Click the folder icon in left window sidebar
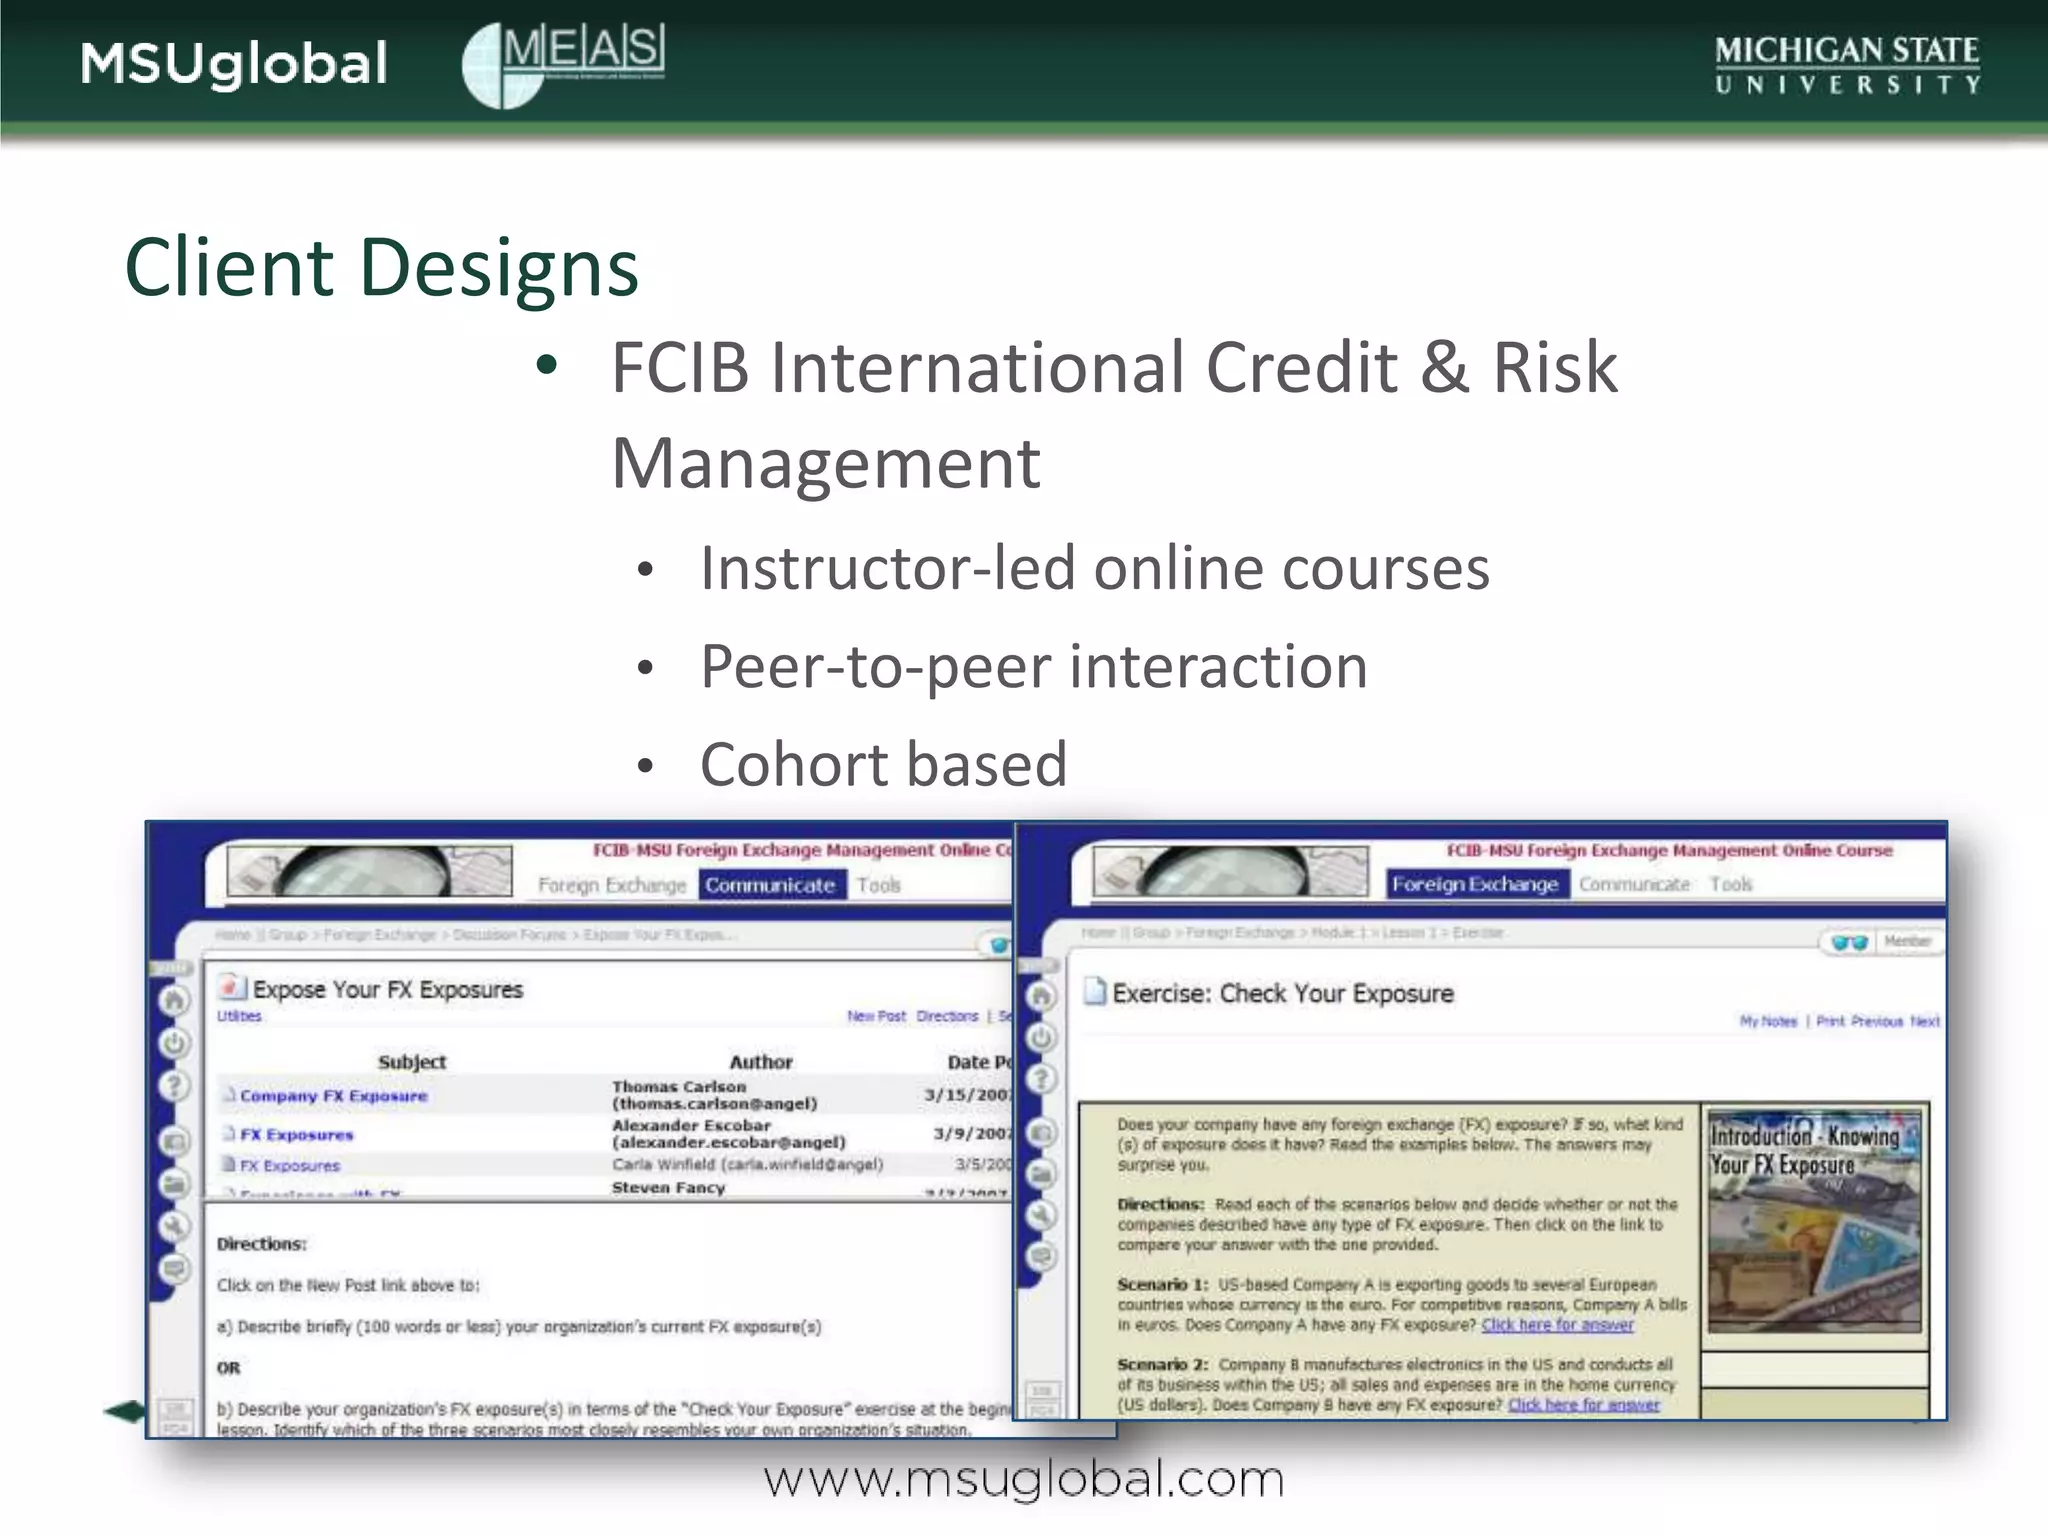This screenshot has width=2048, height=1536. coord(175,1185)
